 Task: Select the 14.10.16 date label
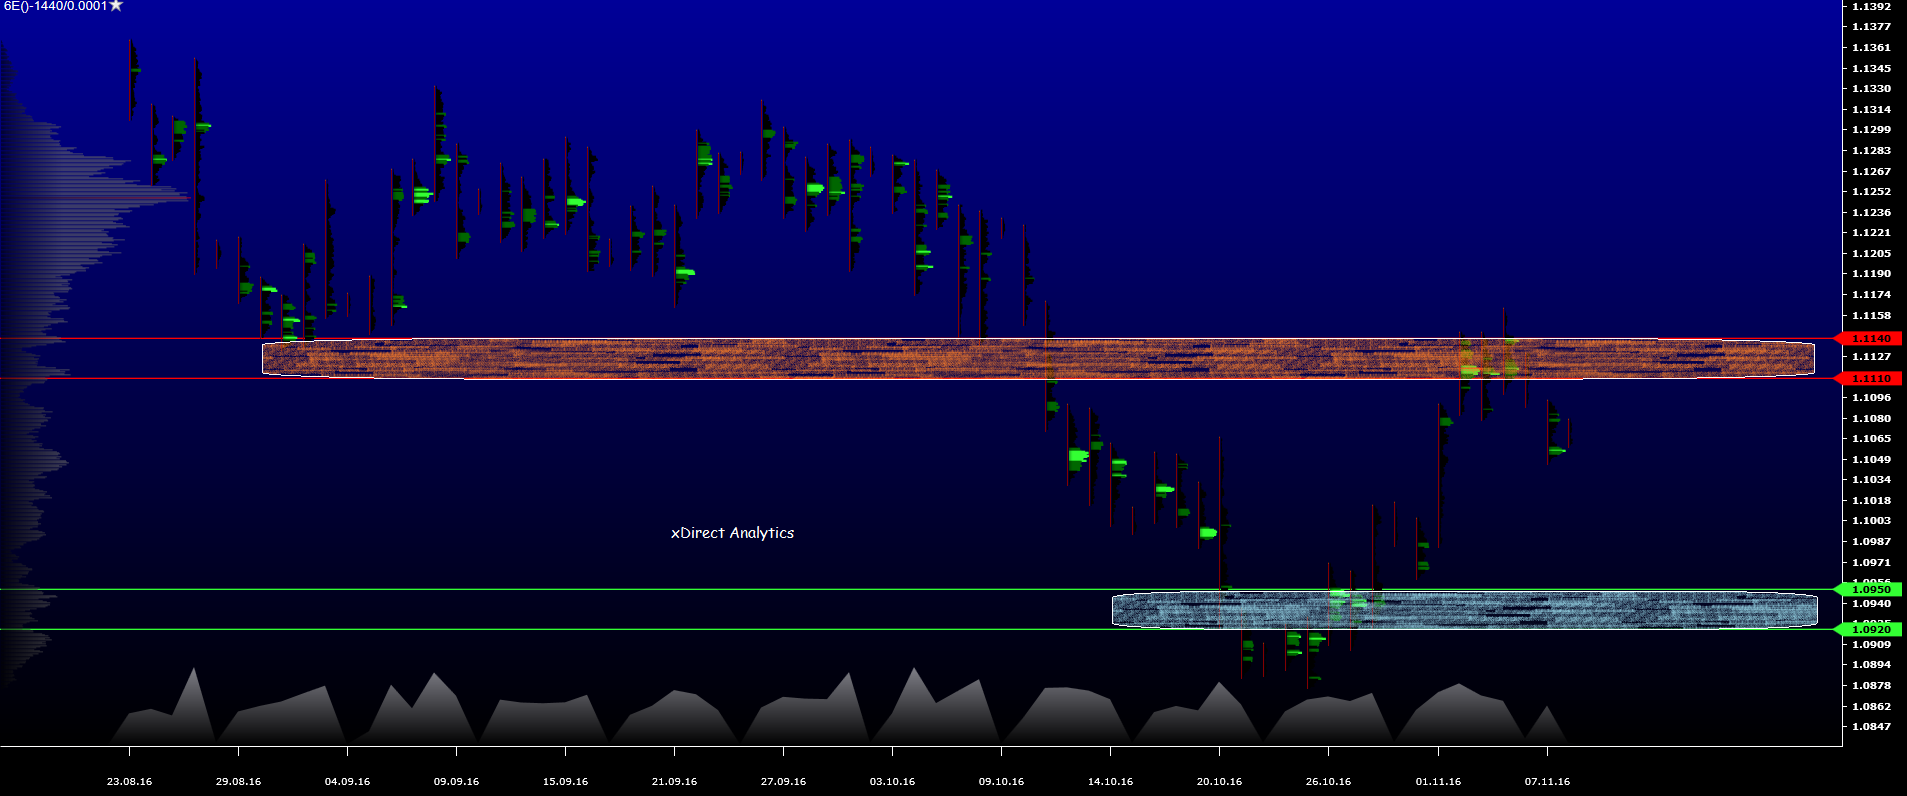[1110, 782]
